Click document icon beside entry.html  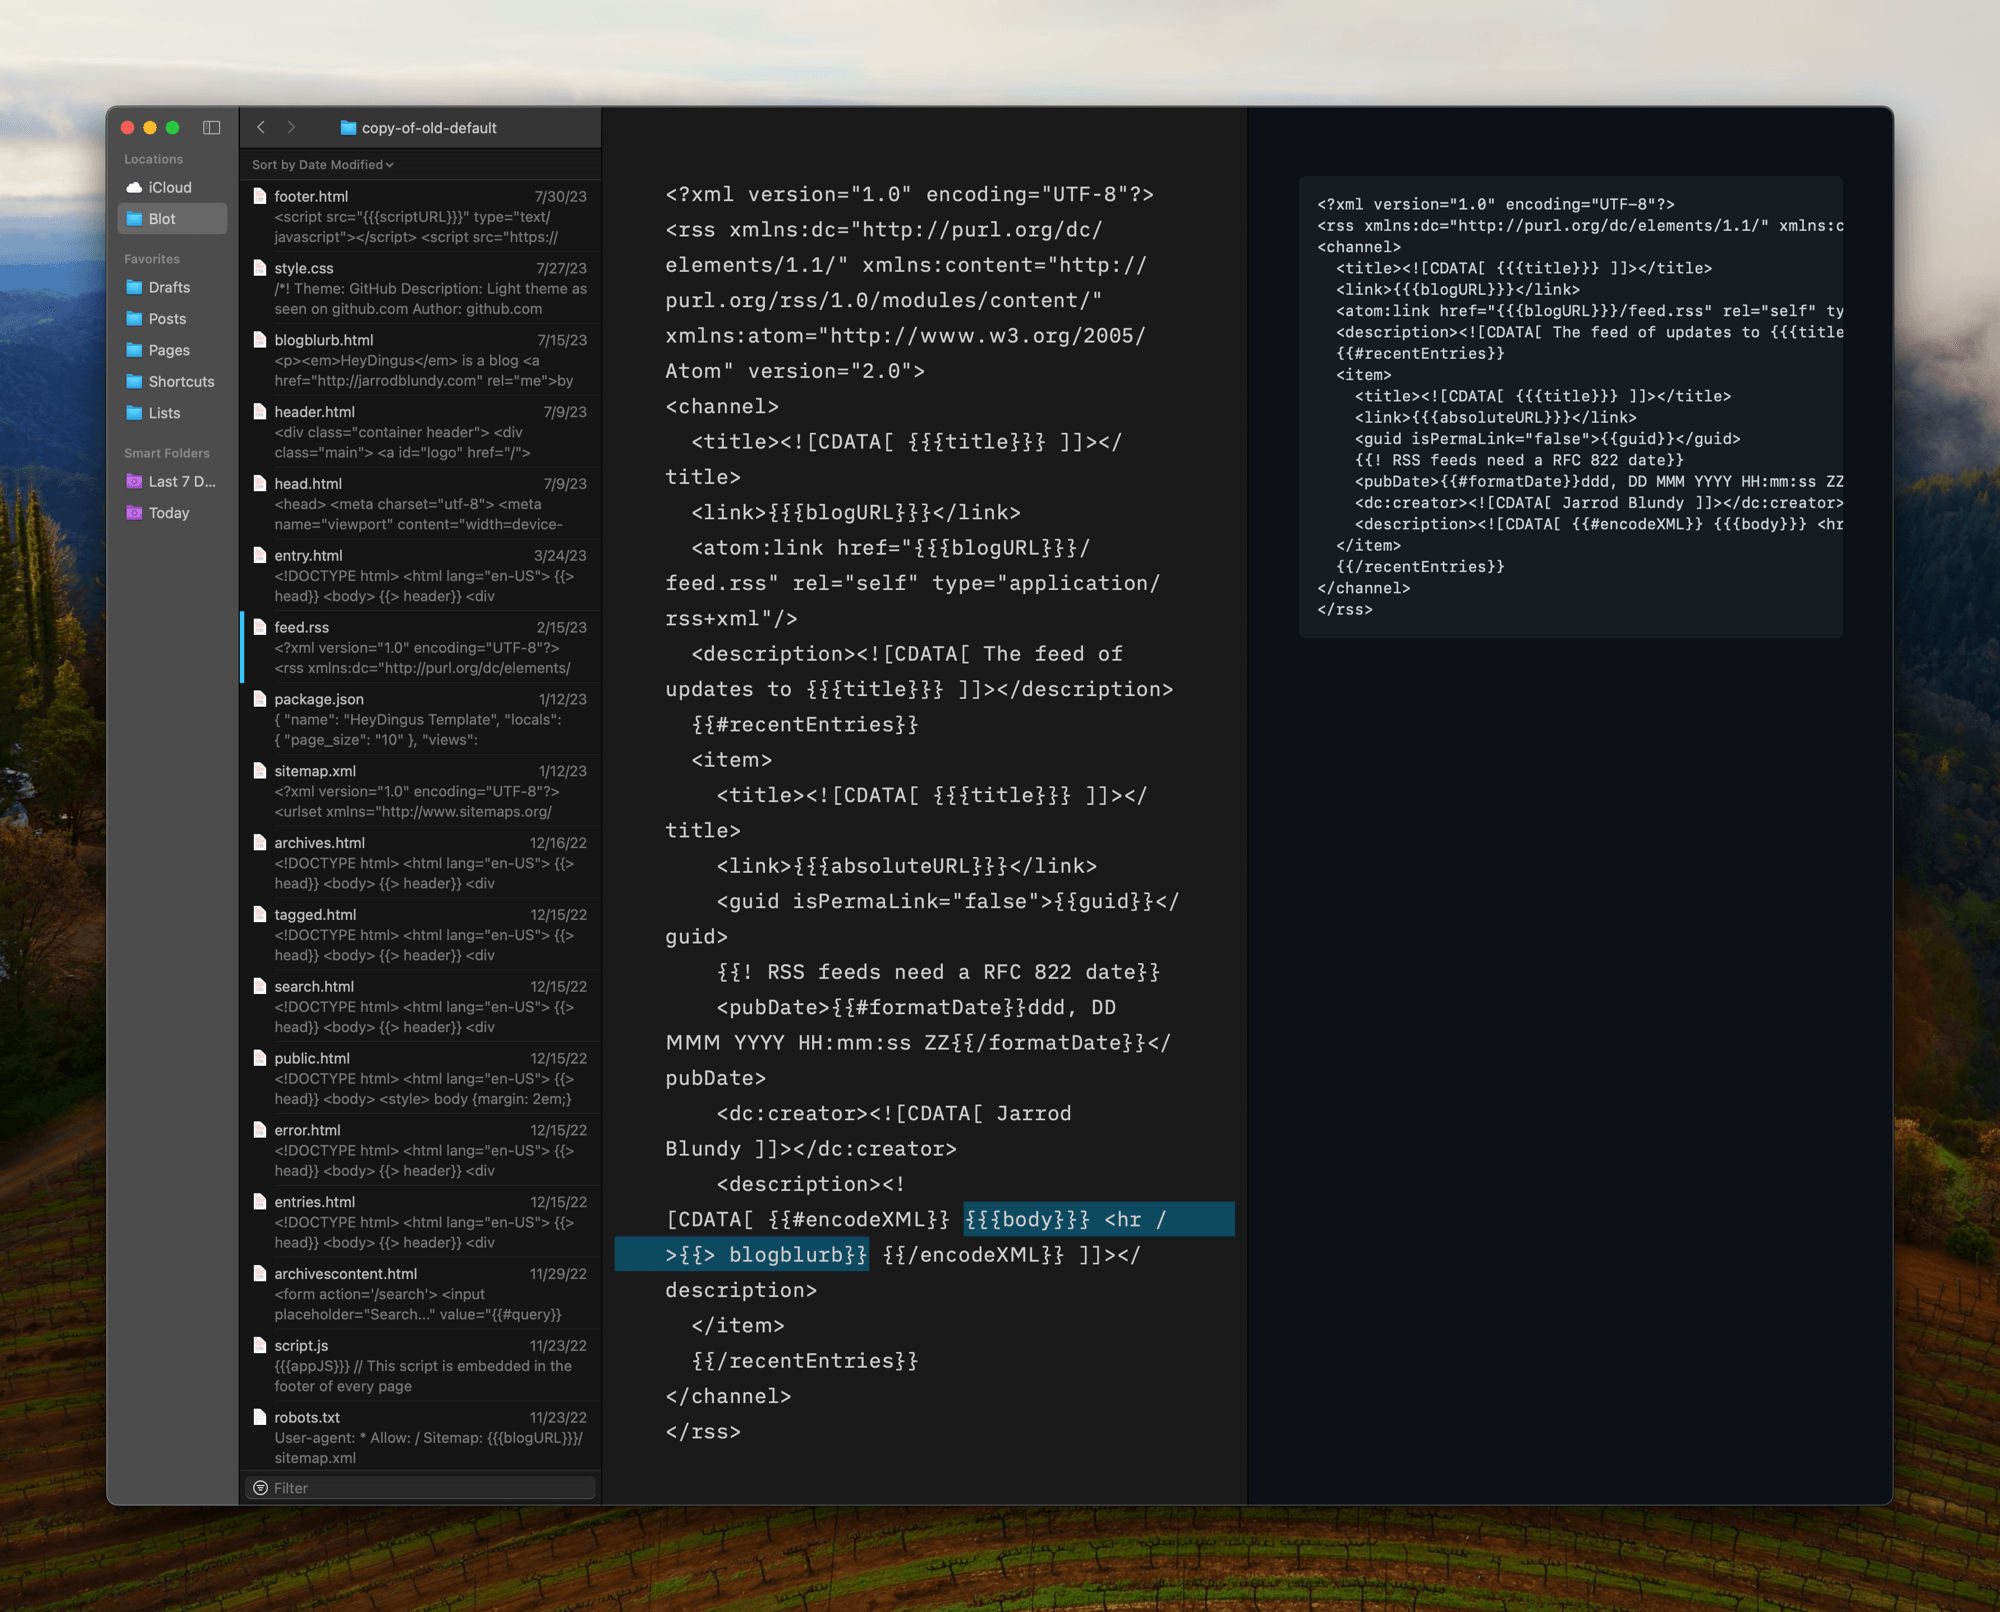[x=260, y=556]
